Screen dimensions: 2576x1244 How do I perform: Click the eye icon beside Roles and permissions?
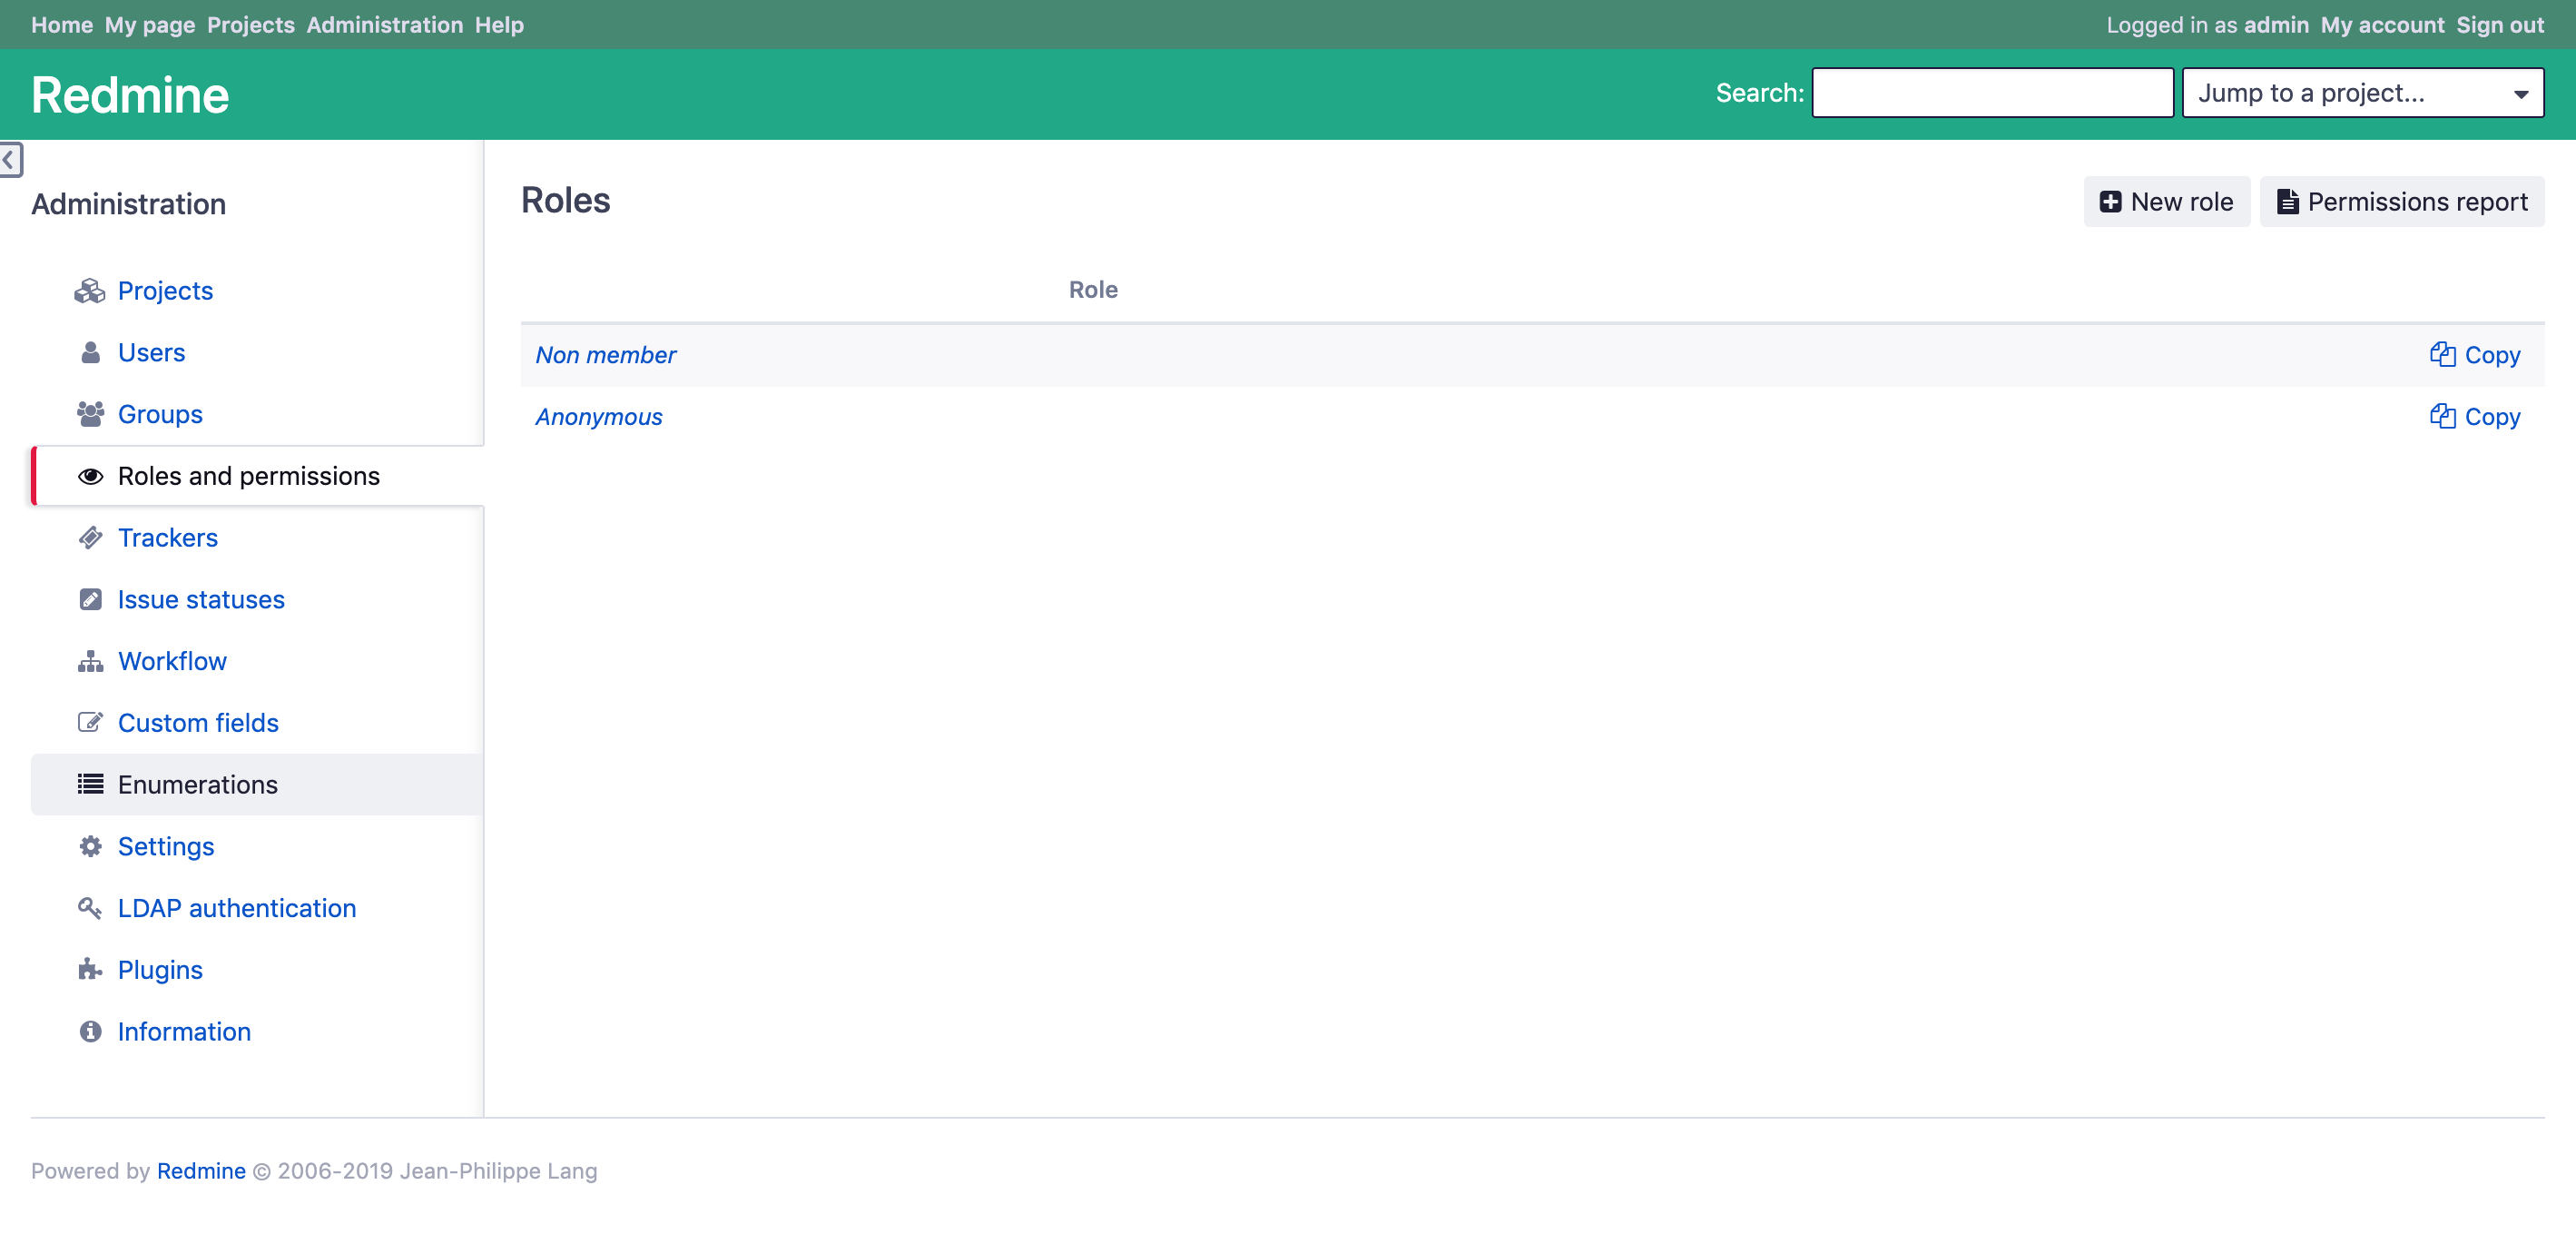(90, 476)
